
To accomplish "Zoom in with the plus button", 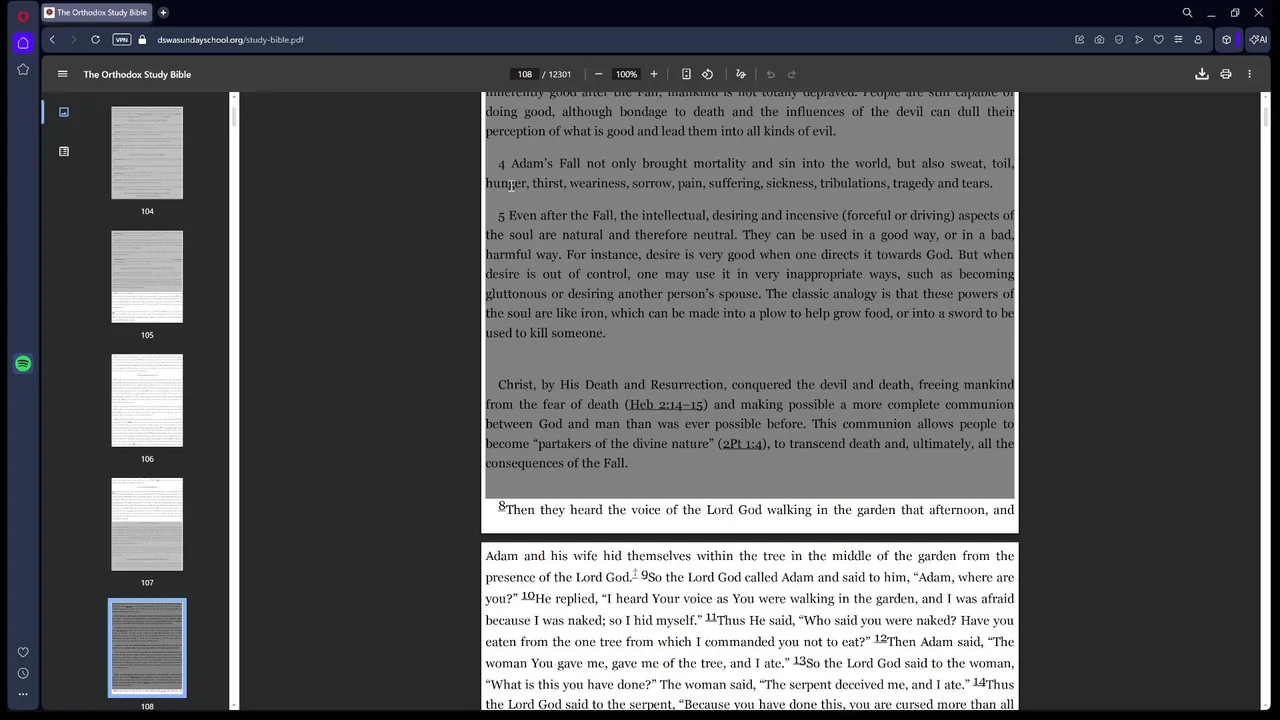I will click(x=654, y=74).
